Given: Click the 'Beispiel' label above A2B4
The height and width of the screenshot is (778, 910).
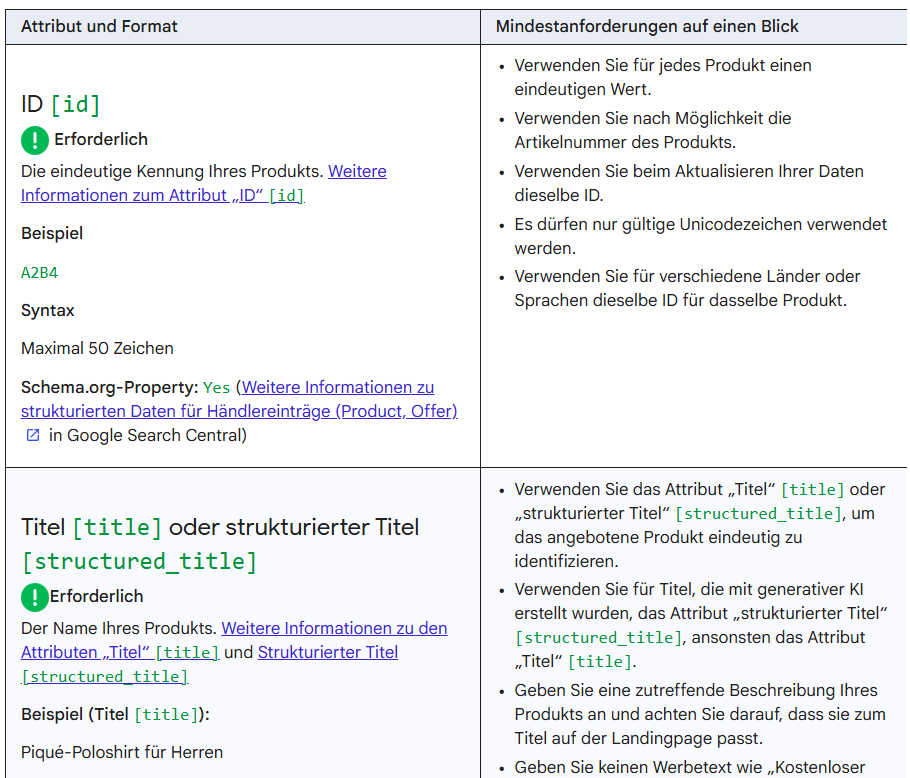Looking at the screenshot, I should (52, 233).
